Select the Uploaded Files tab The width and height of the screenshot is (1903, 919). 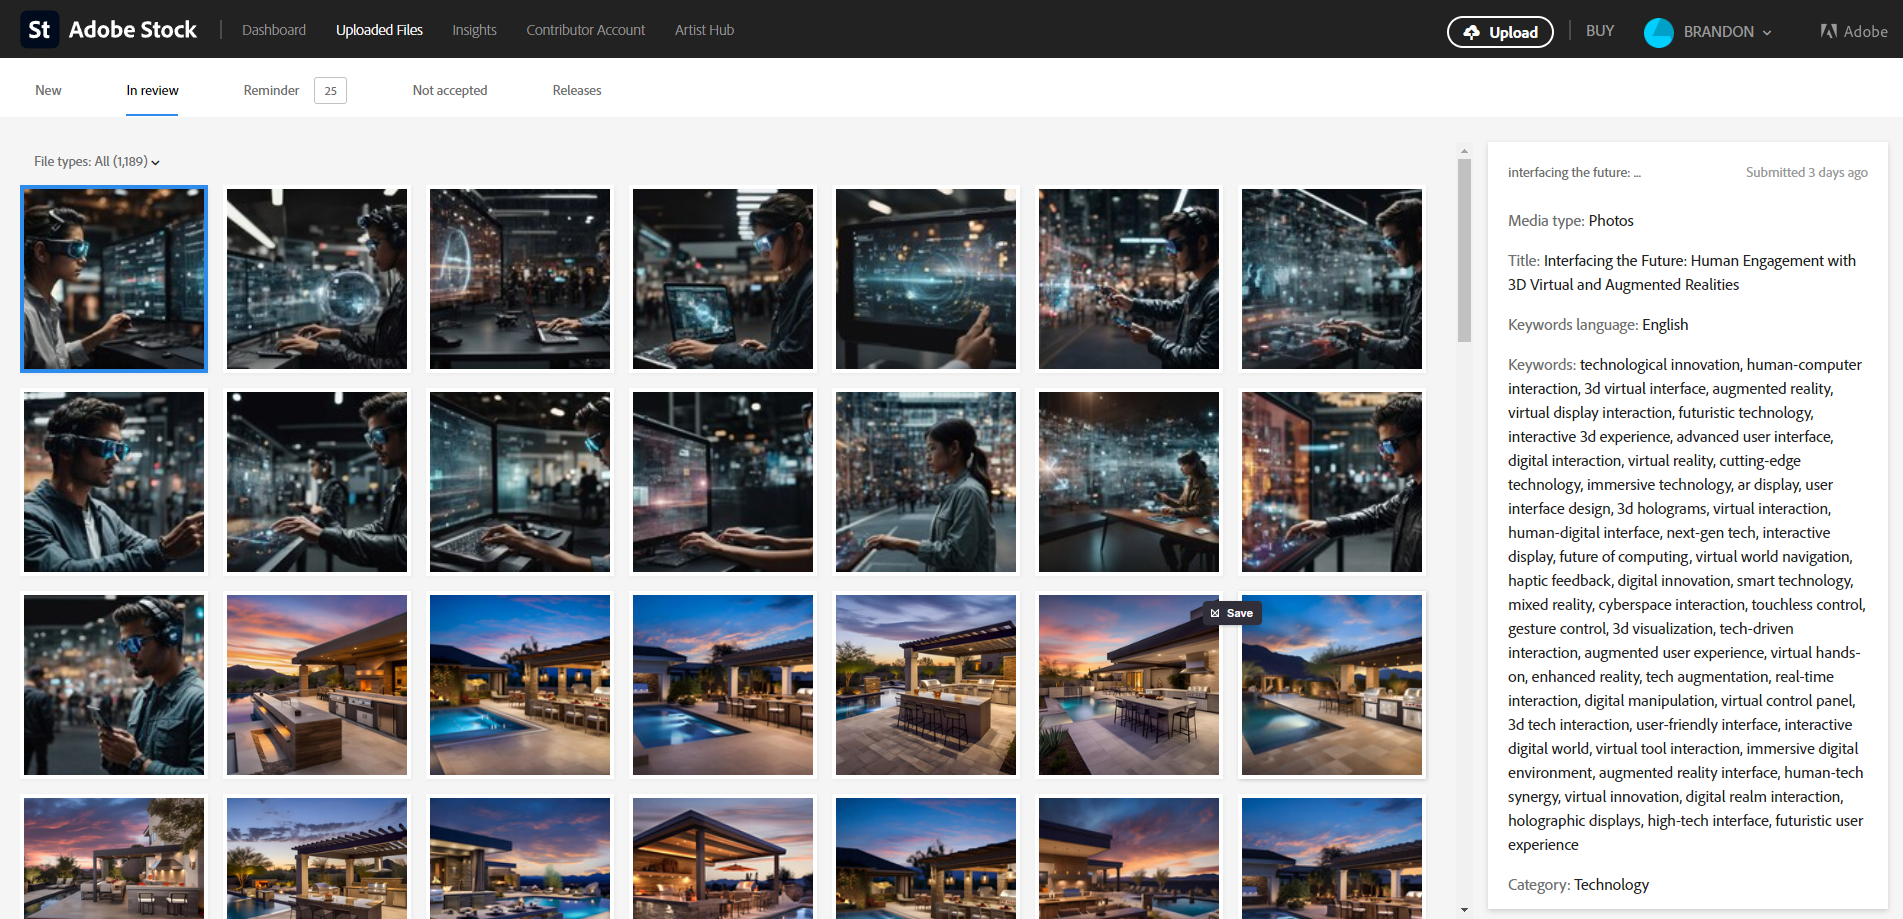(379, 30)
